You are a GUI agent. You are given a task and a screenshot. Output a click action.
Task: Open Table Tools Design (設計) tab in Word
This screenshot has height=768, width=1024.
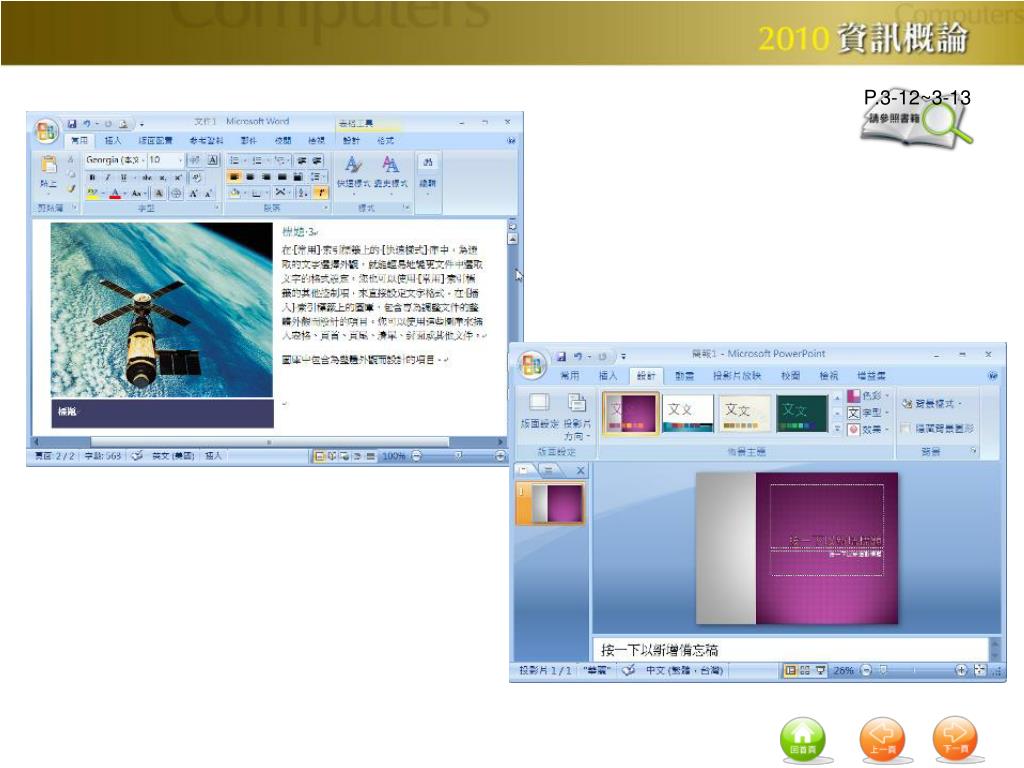coord(351,140)
